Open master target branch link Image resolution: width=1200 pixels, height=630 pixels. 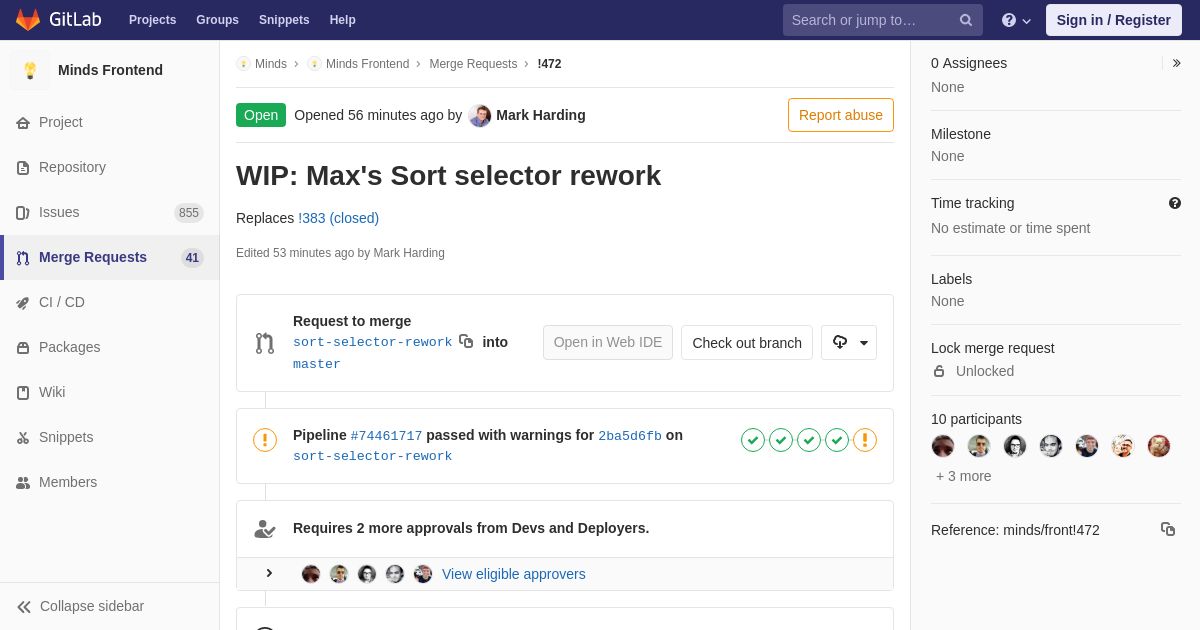click(317, 364)
